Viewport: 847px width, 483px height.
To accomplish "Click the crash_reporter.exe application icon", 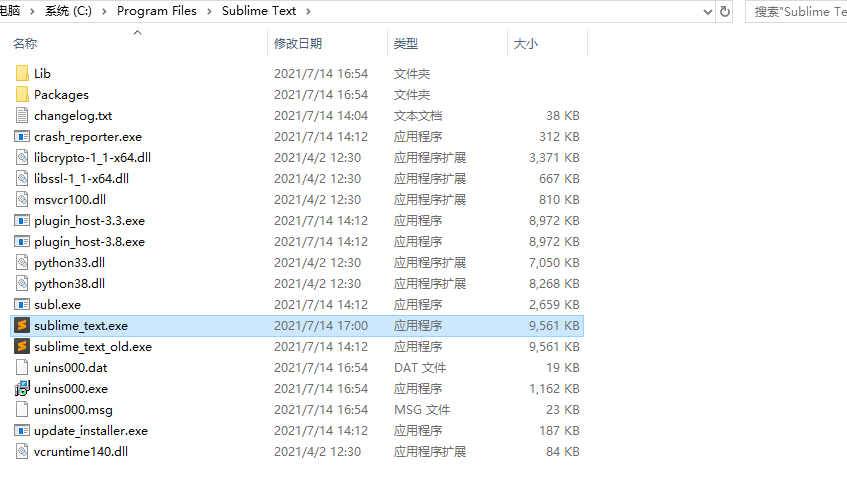I will (x=22, y=137).
